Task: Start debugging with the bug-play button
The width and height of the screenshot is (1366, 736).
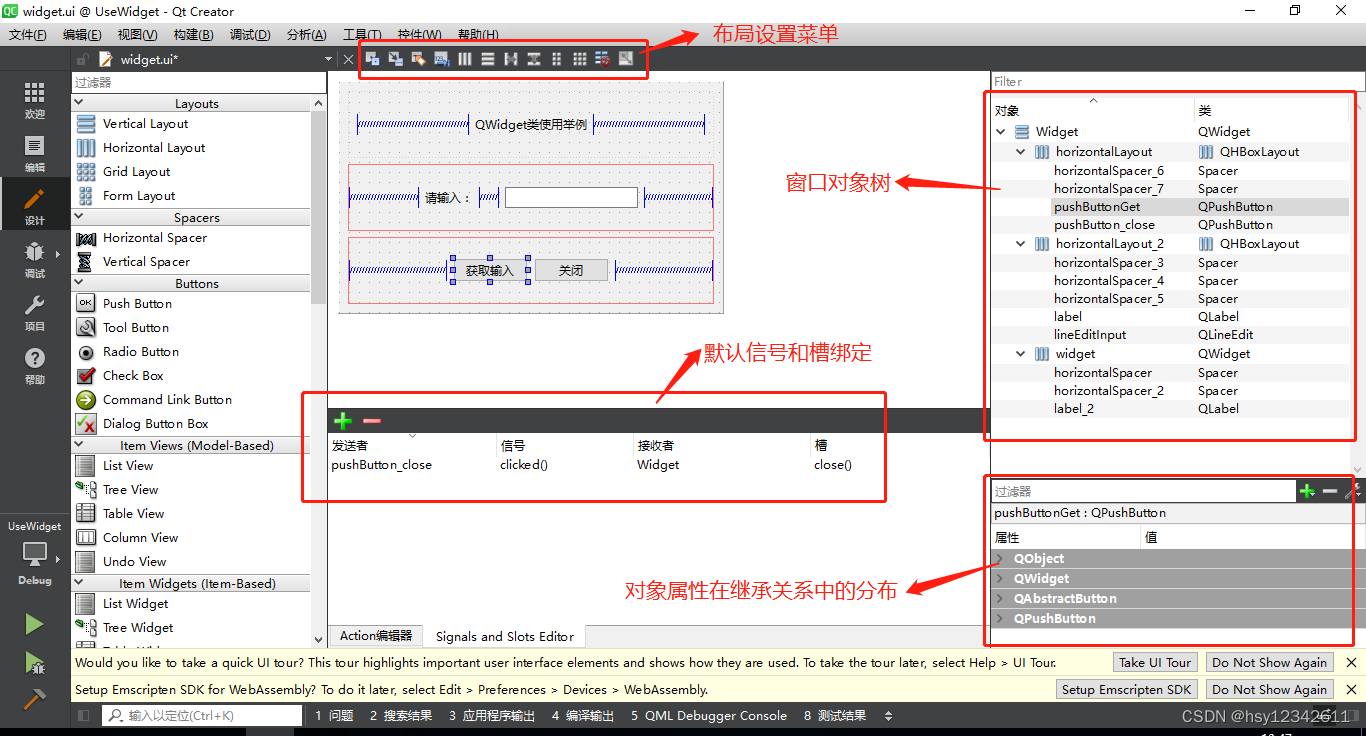Action: pos(34,662)
